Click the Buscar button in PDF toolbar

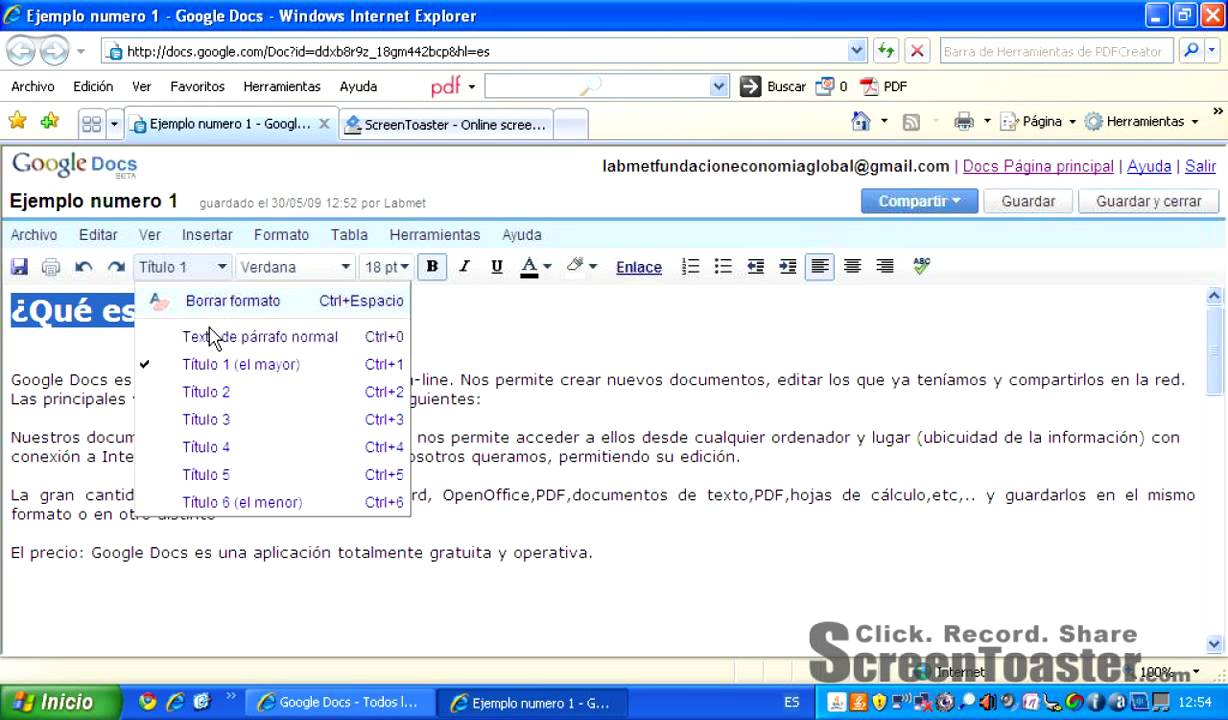point(773,87)
